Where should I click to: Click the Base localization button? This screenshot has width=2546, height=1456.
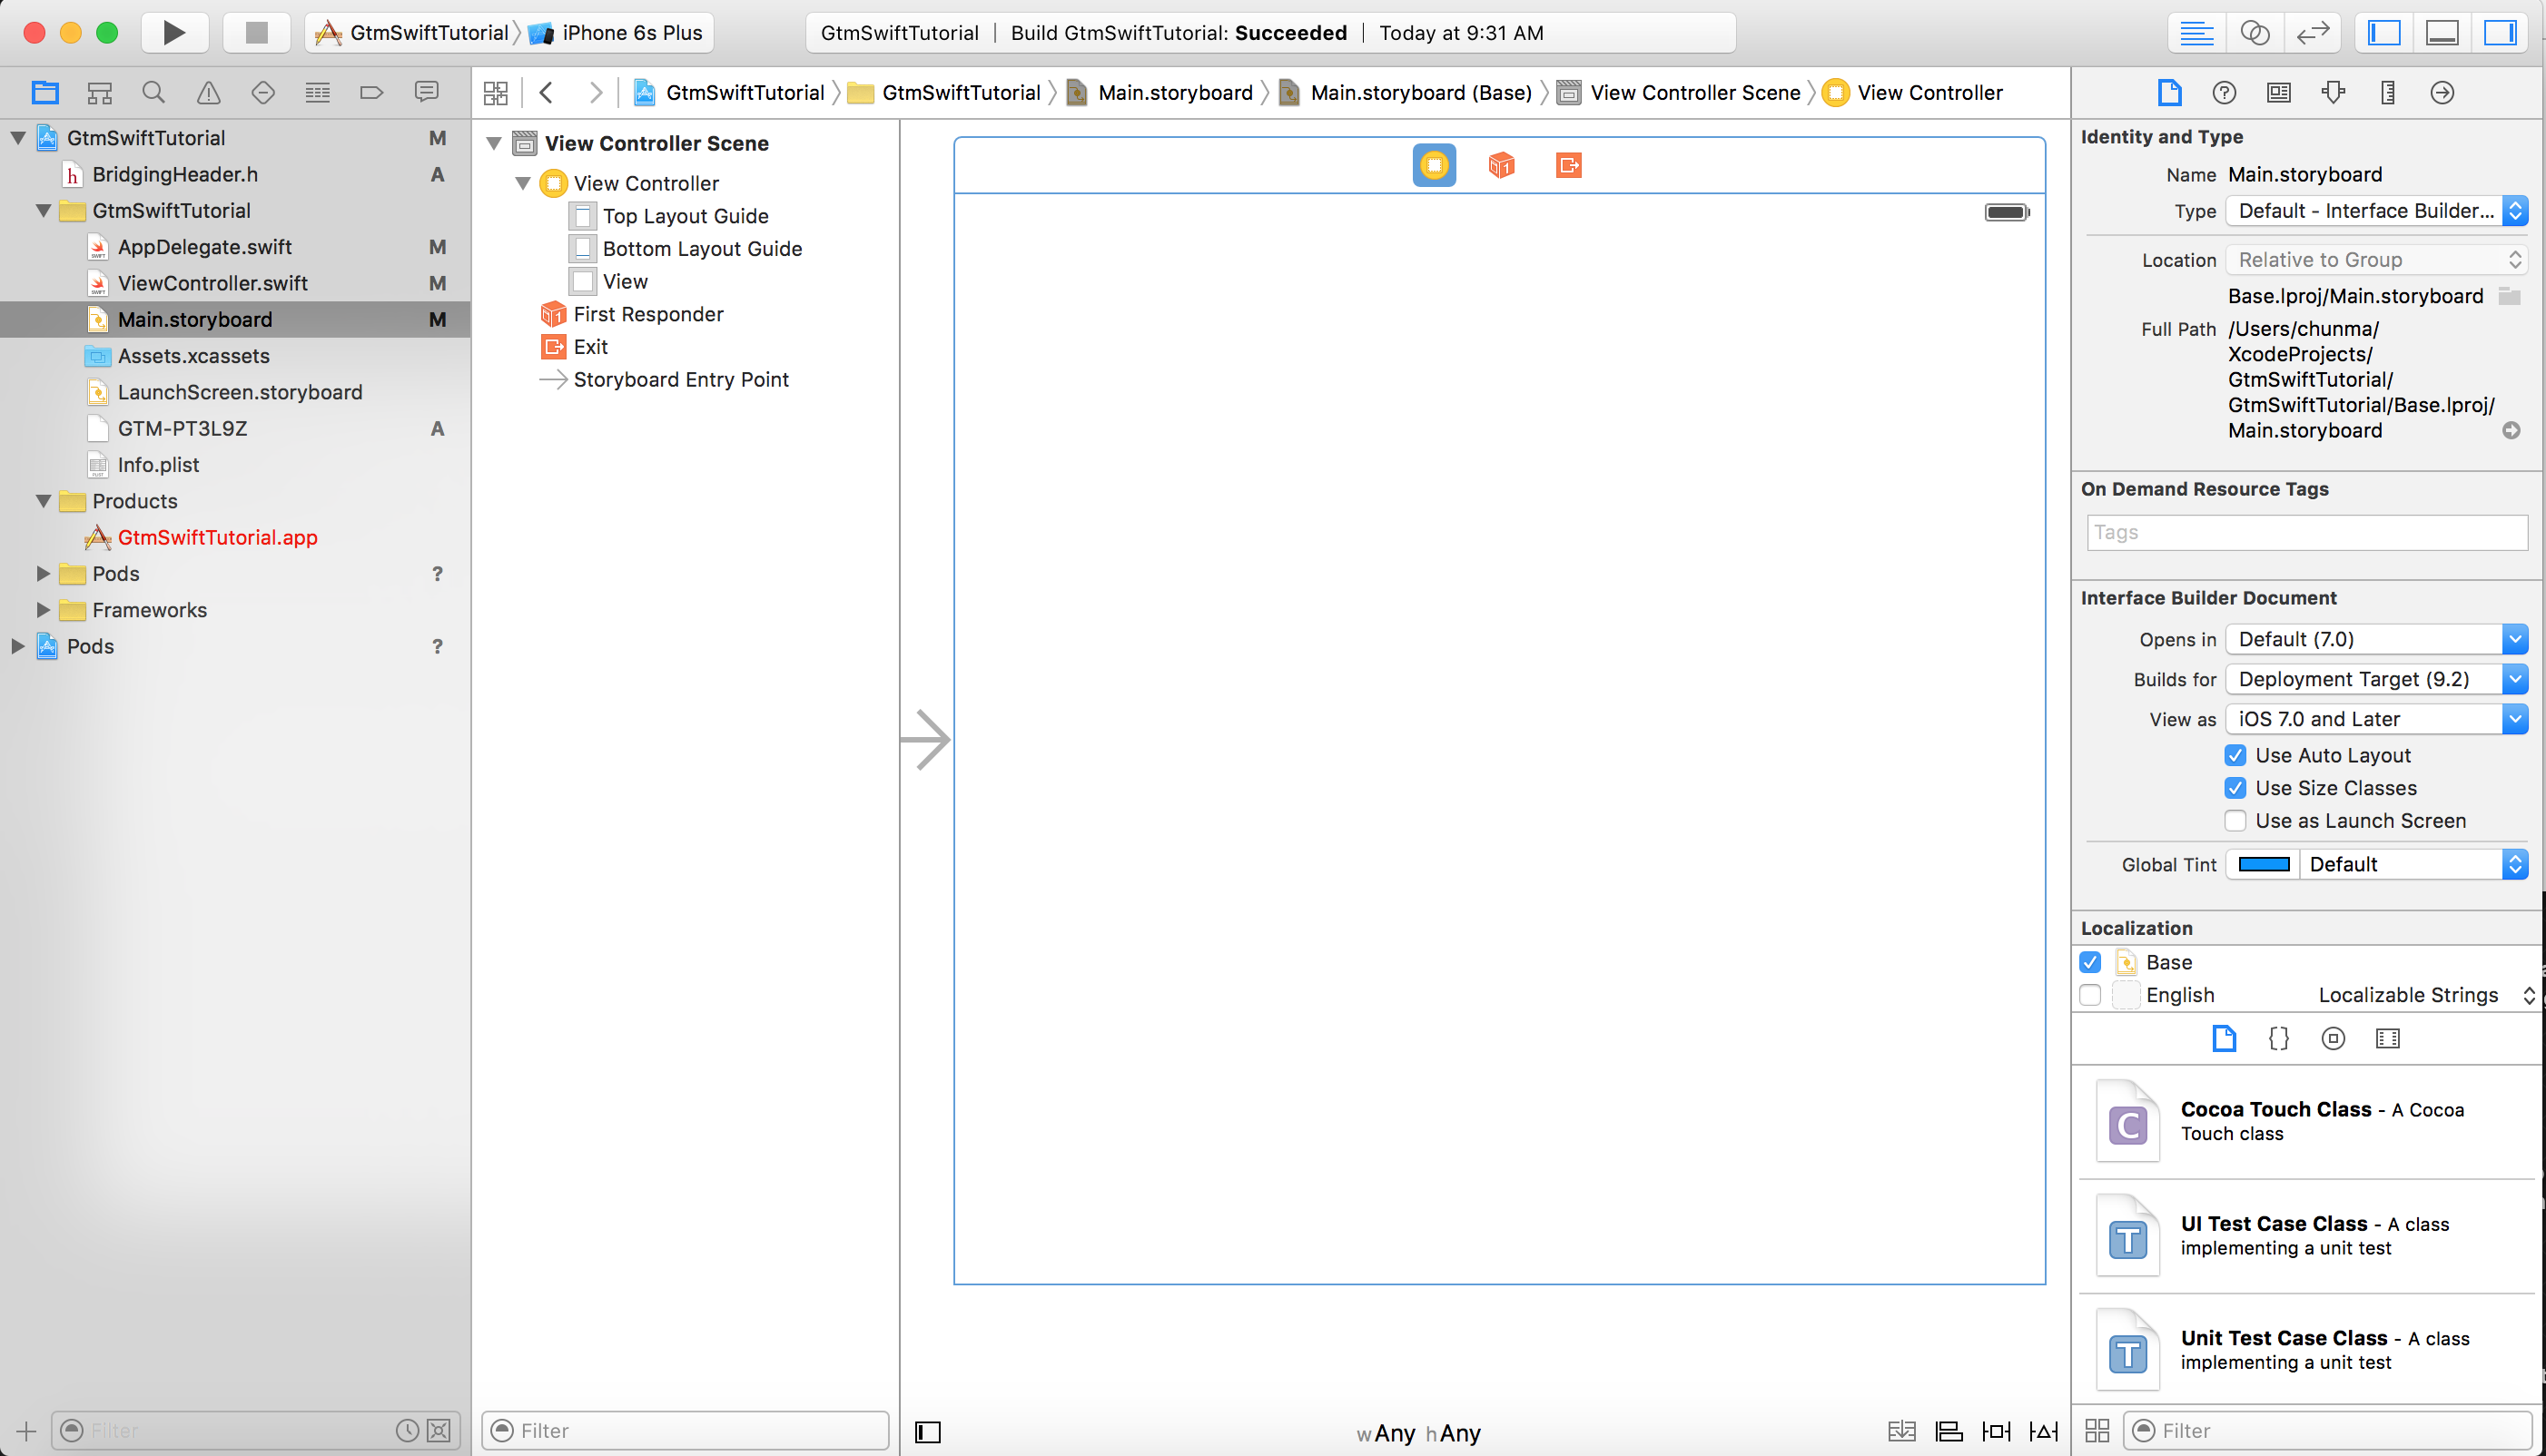[x=2091, y=961]
